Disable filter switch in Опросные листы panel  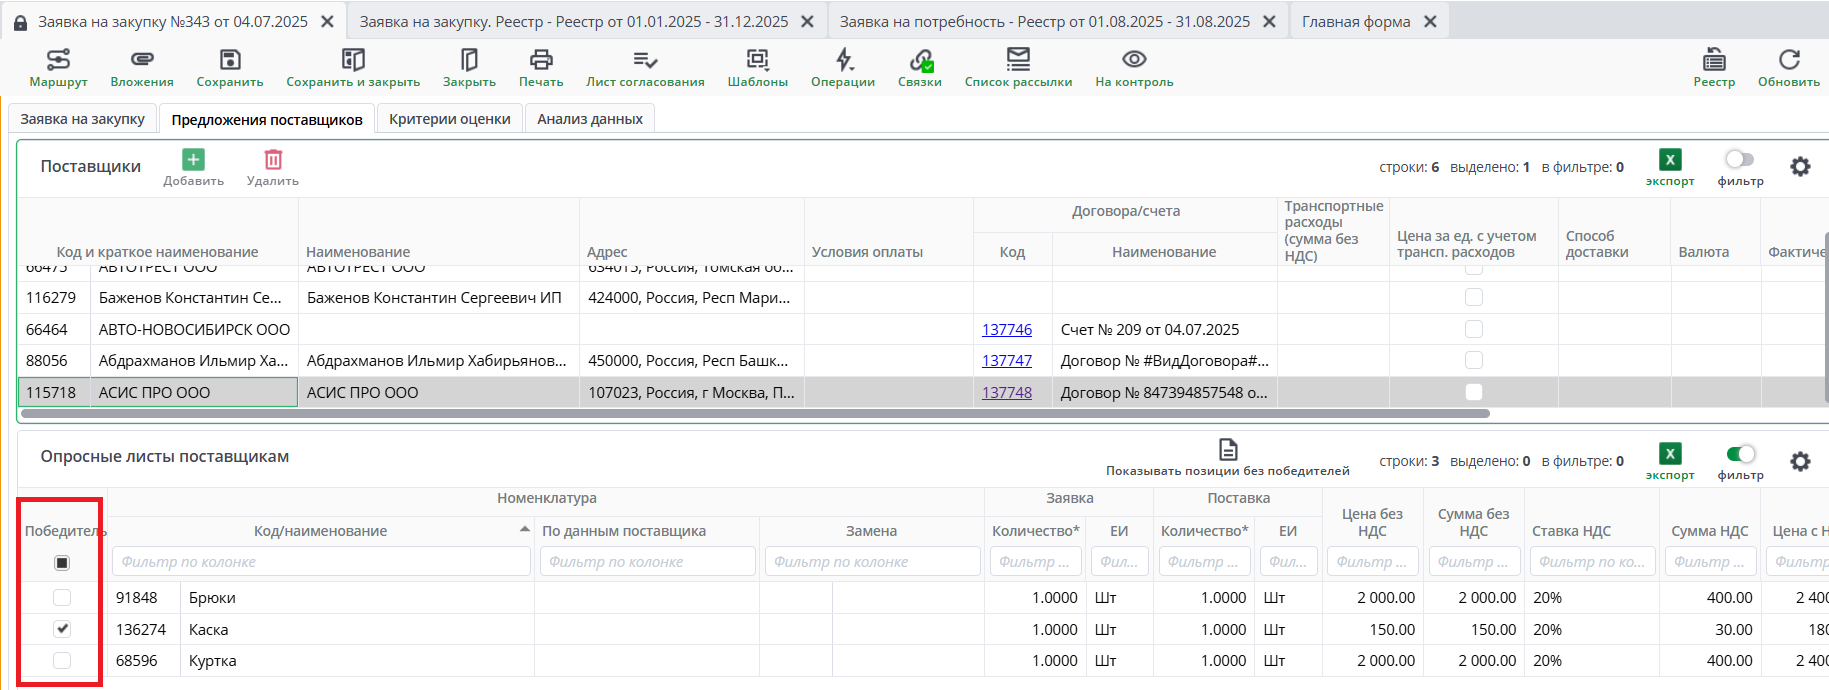[1740, 455]
